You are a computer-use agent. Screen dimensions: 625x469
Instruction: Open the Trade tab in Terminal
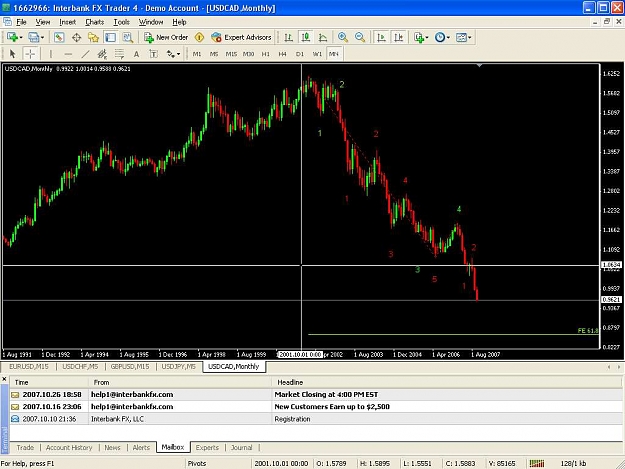pyautogui.click(x=25, y=447)
